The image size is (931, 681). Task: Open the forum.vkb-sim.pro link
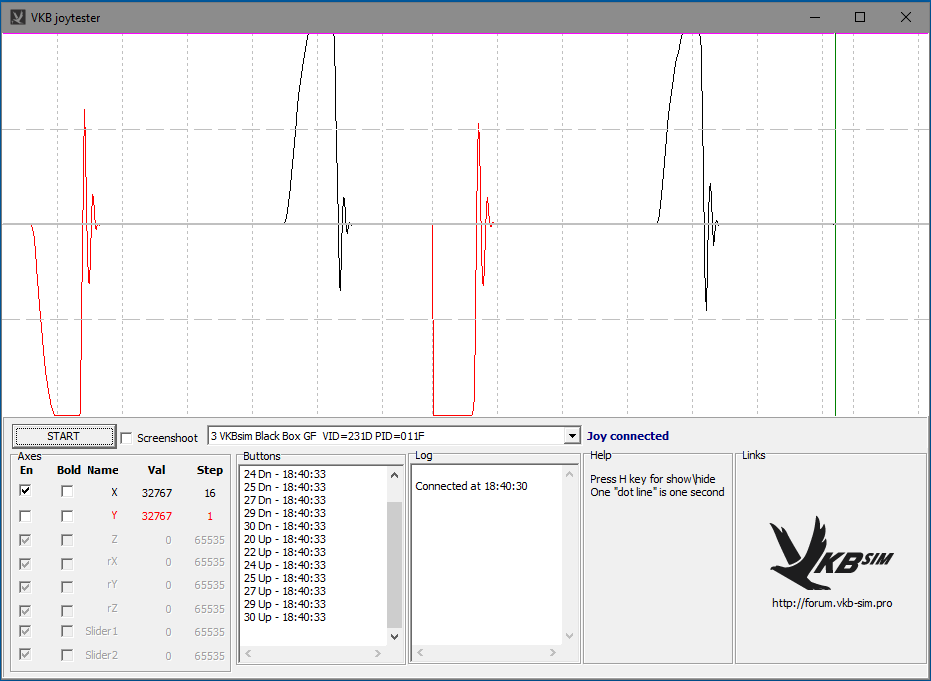coord(831,603)
